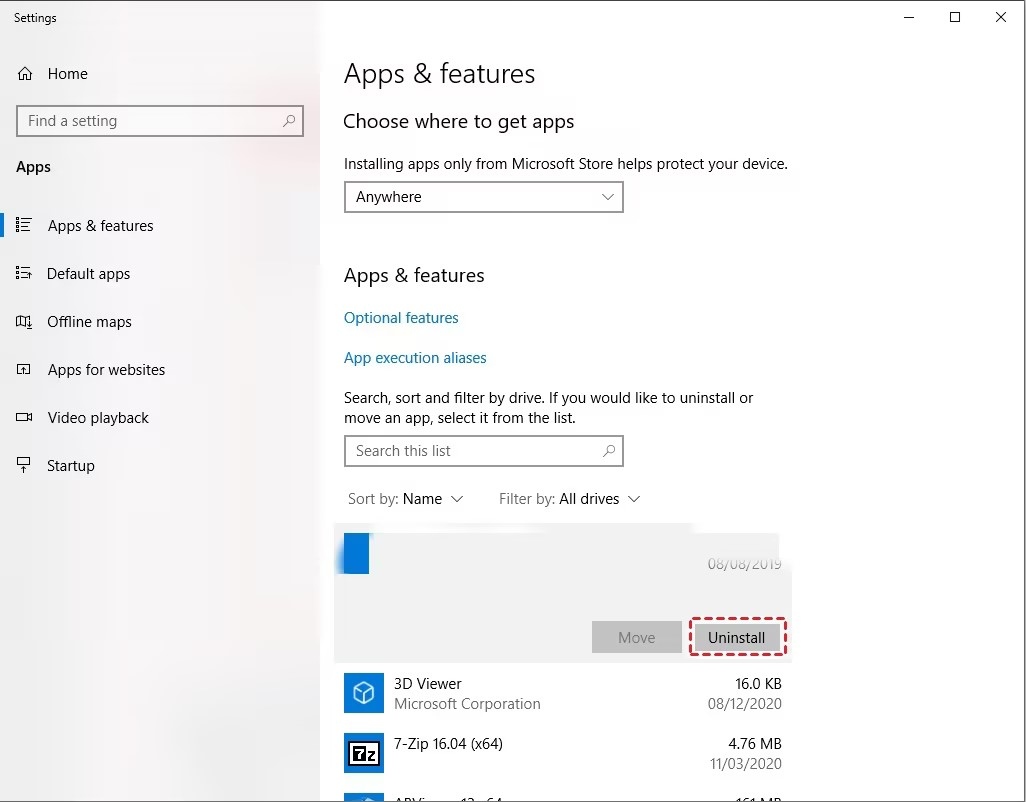Open the Video playback settings page
Screen dimensions: 1026x802
pyautogui.click(x=98, y=418)
